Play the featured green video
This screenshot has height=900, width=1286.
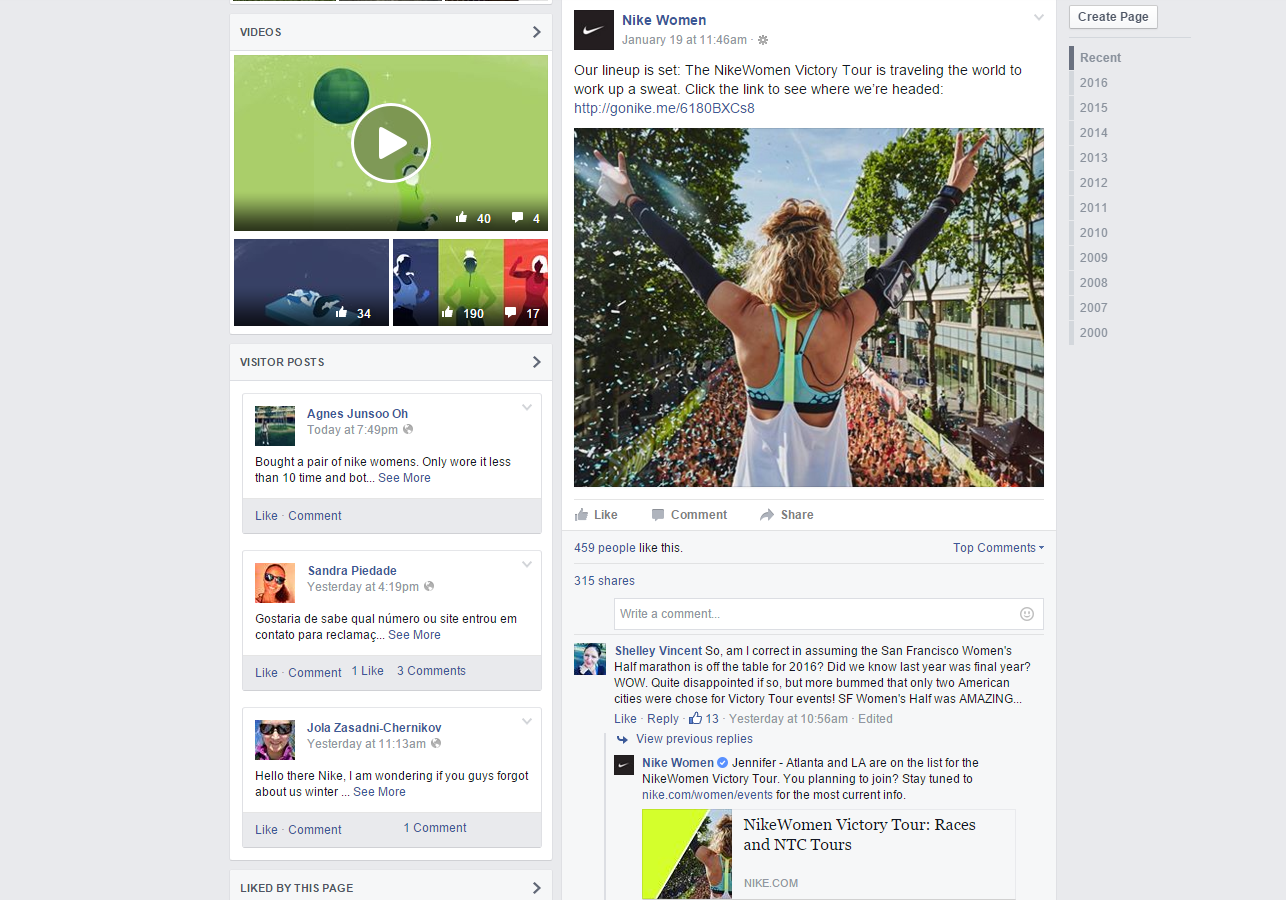pos(391,143)
